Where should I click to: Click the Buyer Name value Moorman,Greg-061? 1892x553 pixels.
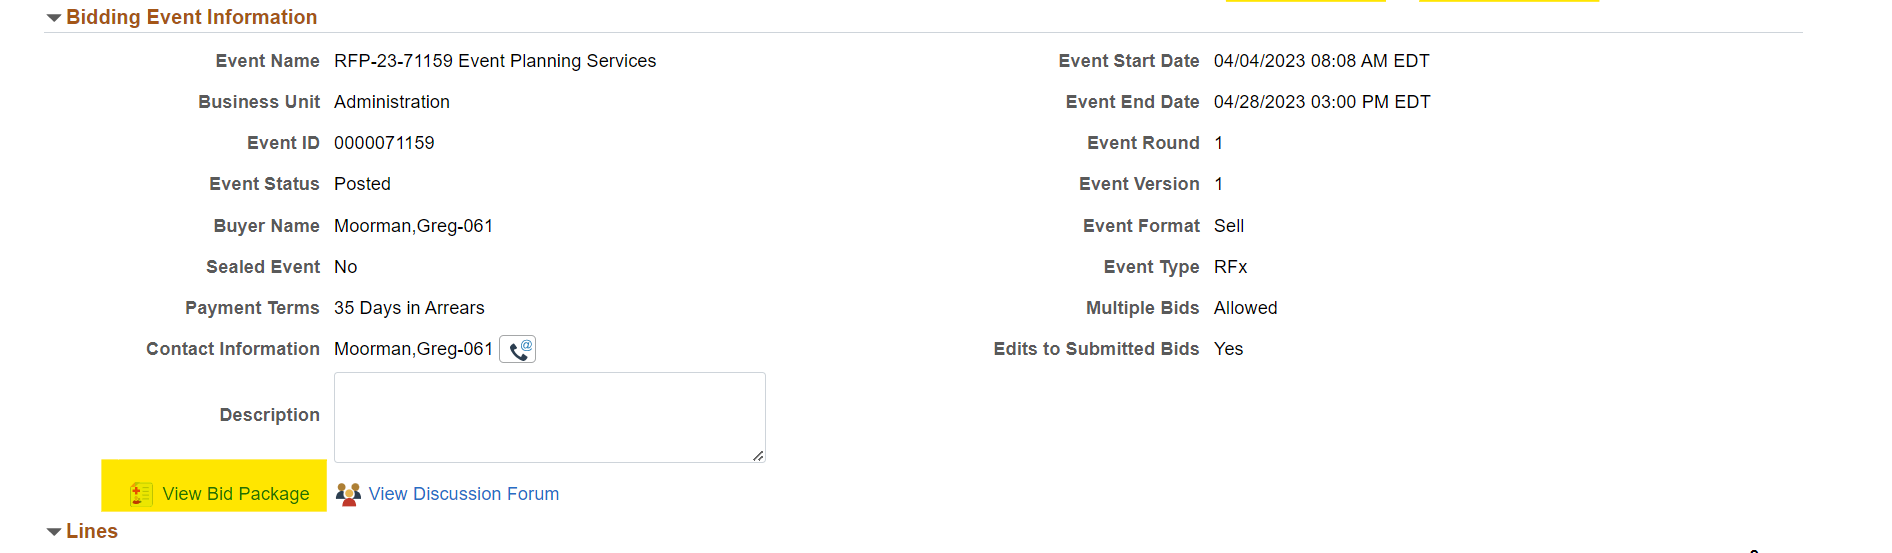pyautogui.click(x=413, y=226)
